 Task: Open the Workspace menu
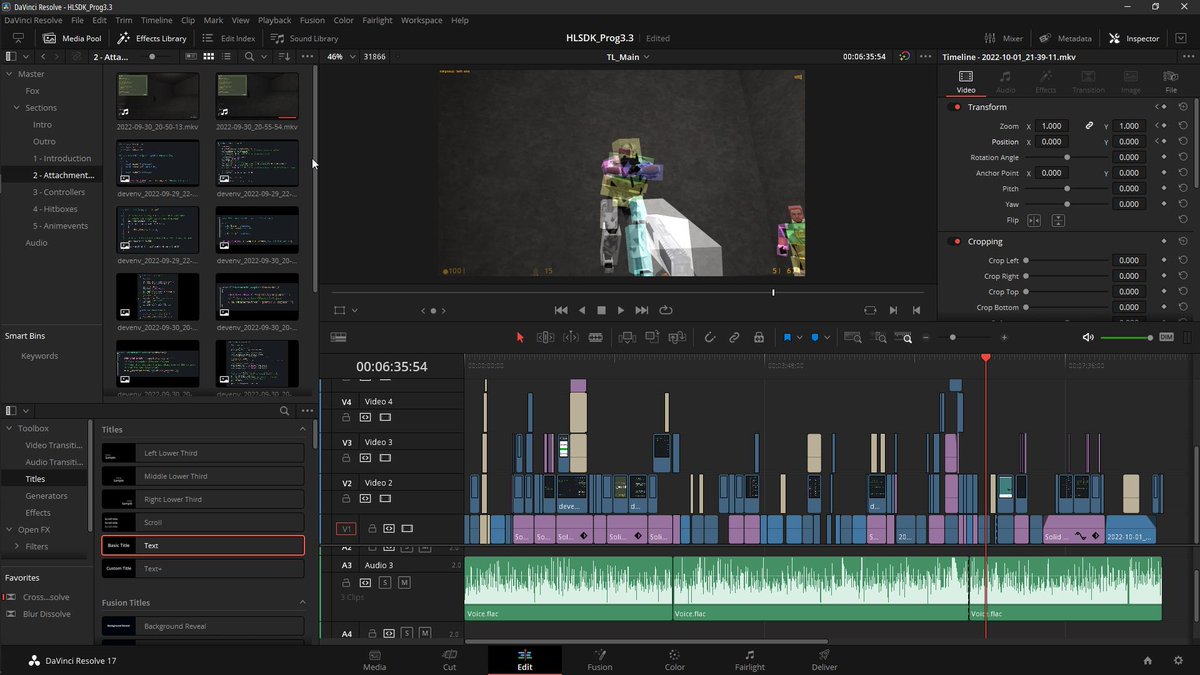(x=421, y=20)
